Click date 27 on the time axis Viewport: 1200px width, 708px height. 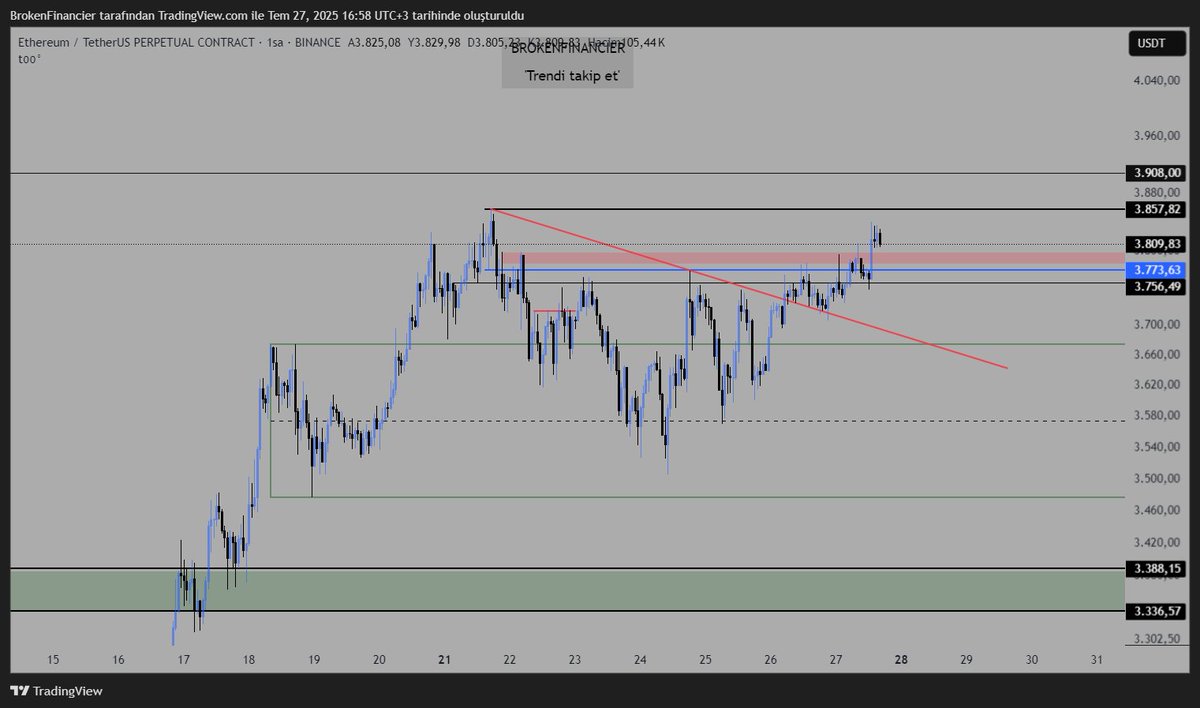click(x=836, y=660)
